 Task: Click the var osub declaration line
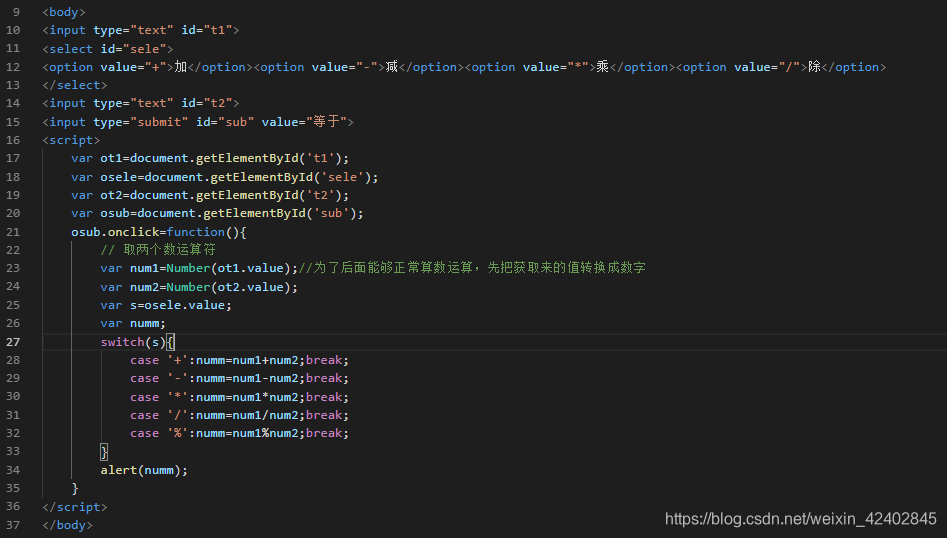pos(217,213)
